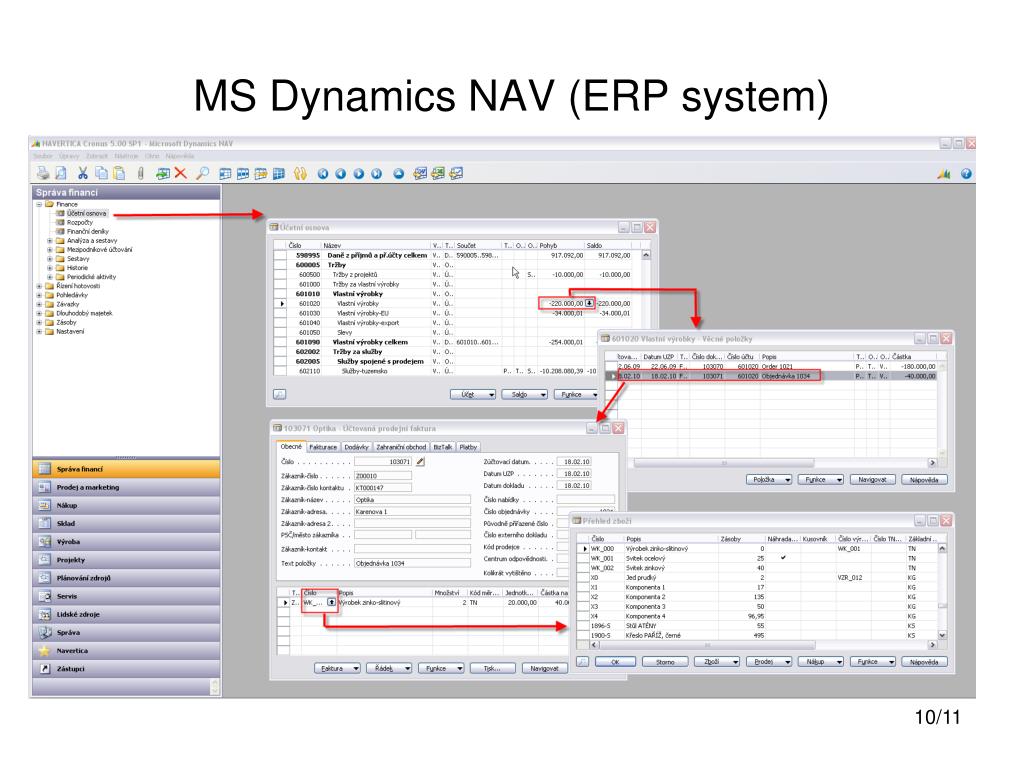Expand the Mezipodnikové účtování folder
This screenshot has height=768, width=1024.
50,249
